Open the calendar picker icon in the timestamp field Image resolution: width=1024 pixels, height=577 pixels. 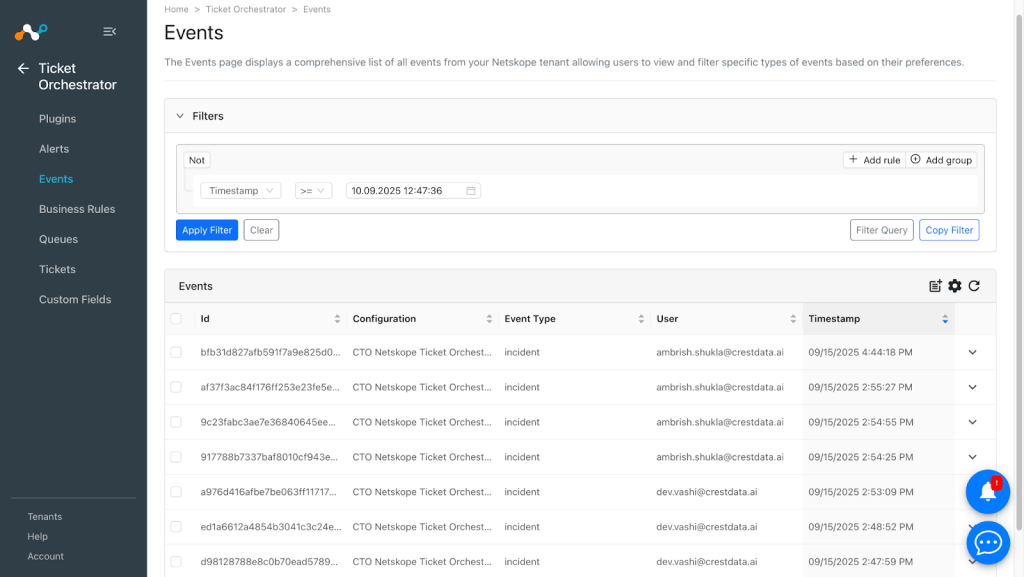(x=471, y=191)
